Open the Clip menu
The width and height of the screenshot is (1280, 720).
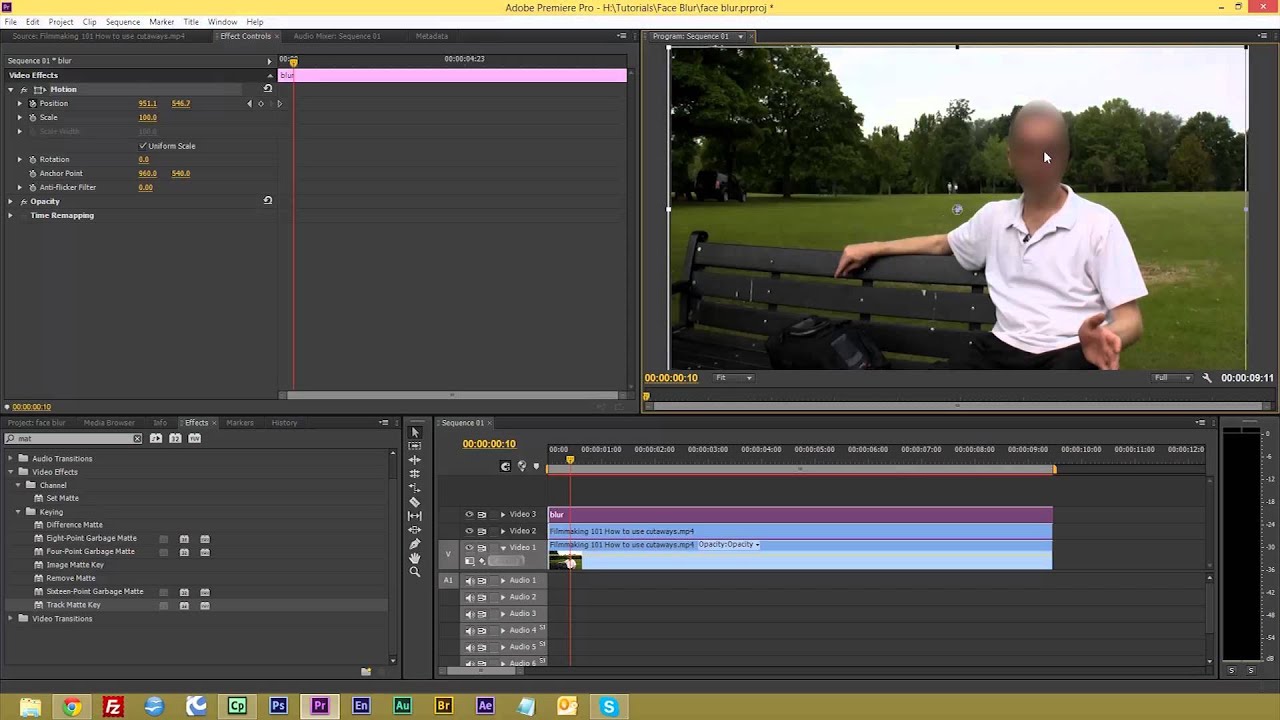click(x=89, y=22)
